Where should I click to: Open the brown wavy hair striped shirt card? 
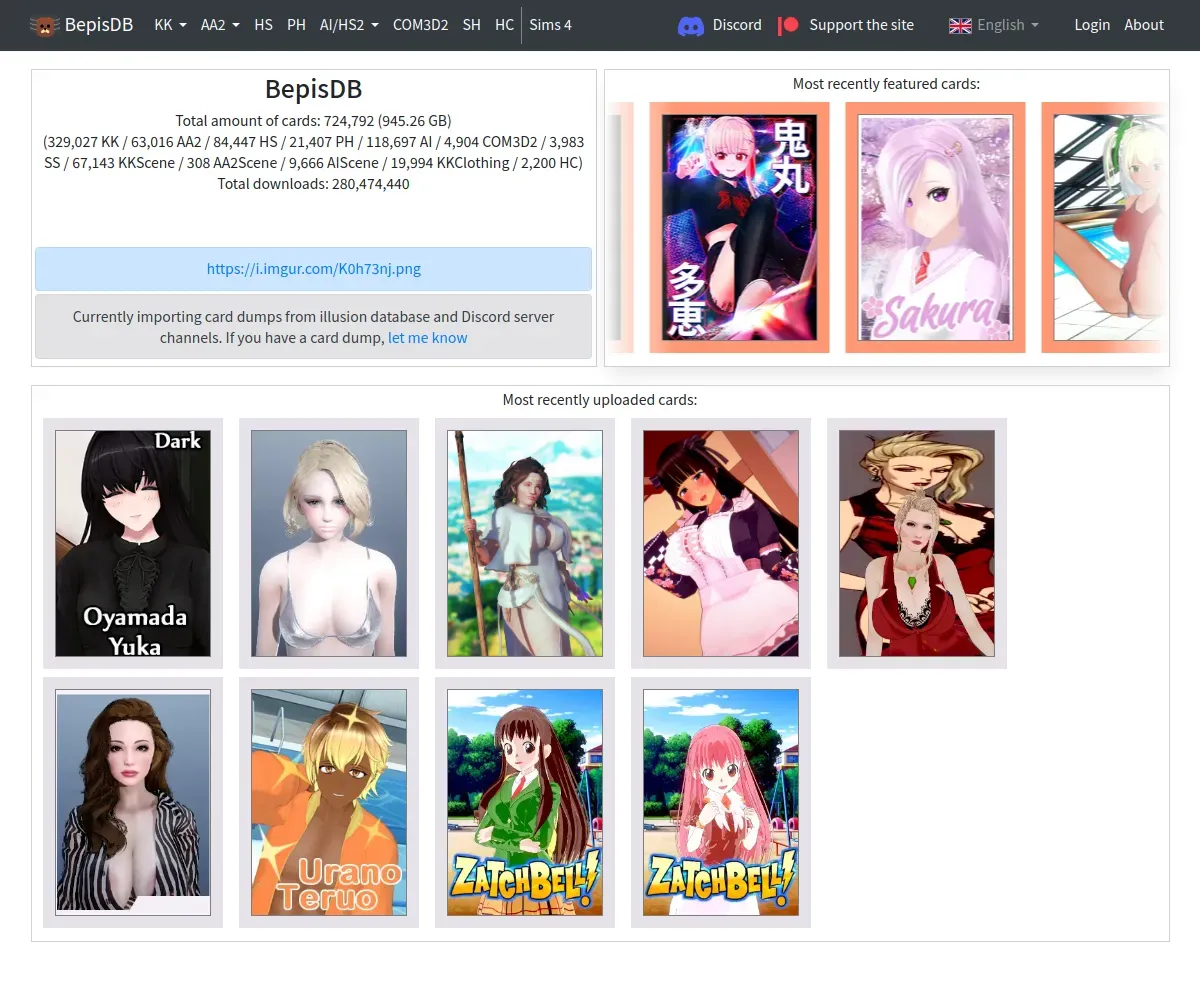[133, 802]
